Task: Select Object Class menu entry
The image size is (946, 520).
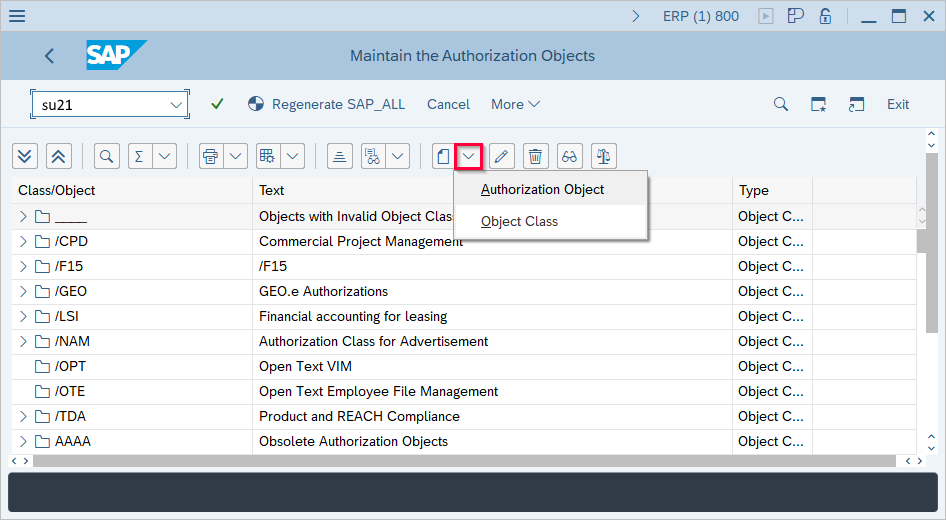Action: click(551, 221)
